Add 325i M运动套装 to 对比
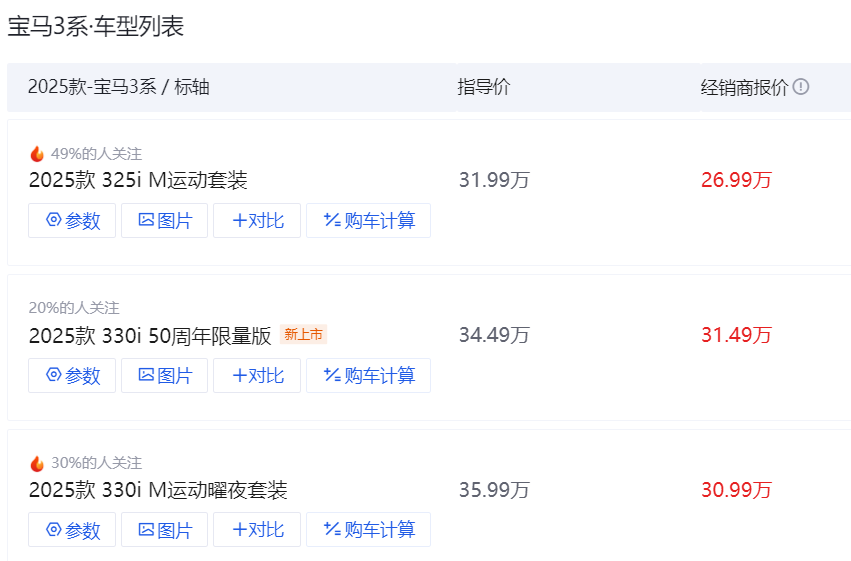This screenshot has width=851, height=561. tap(257, 221)
